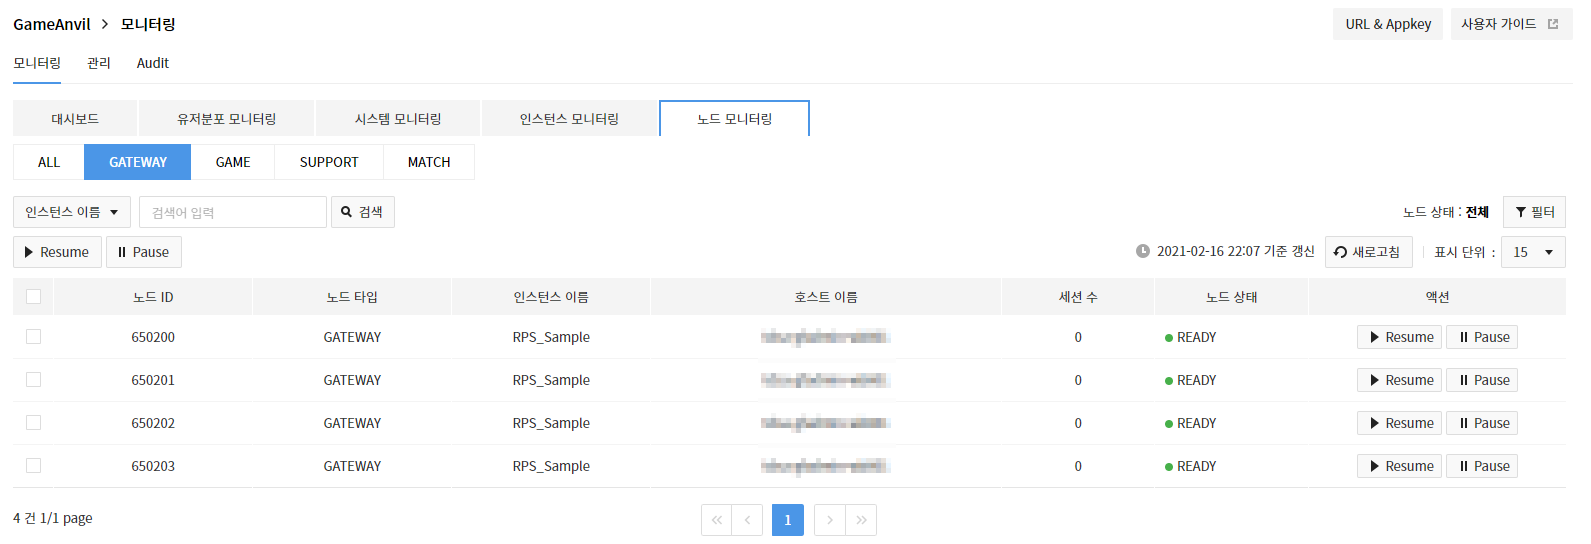Filter nodes by GATEWAY type
Viewport: 1591px width, 544px height.
[x=138, y=162]
